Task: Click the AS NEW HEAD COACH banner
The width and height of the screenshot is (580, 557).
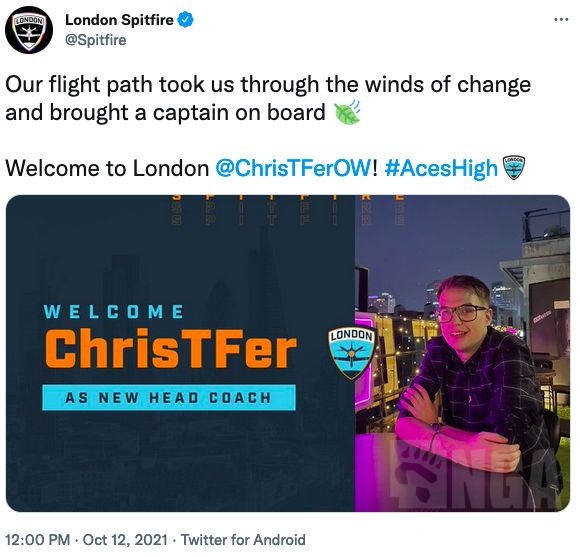Action: click(x=169, y=398)
